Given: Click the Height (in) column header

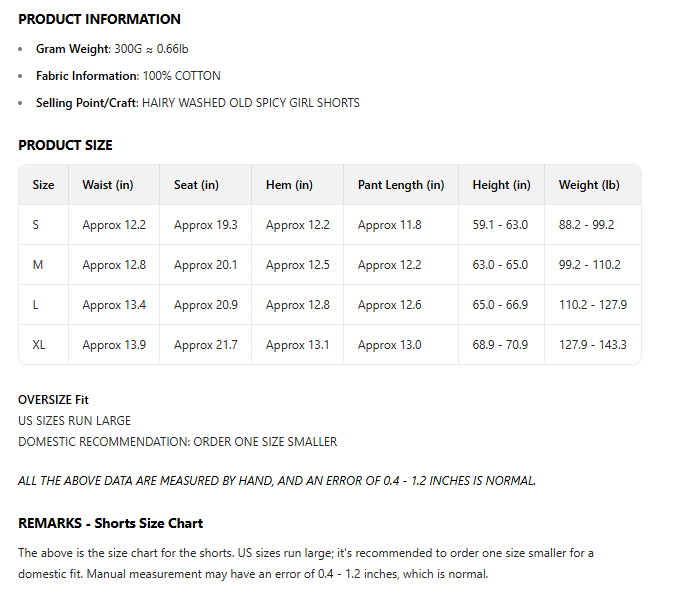Looking at the screenshot, I should point(501,185).
